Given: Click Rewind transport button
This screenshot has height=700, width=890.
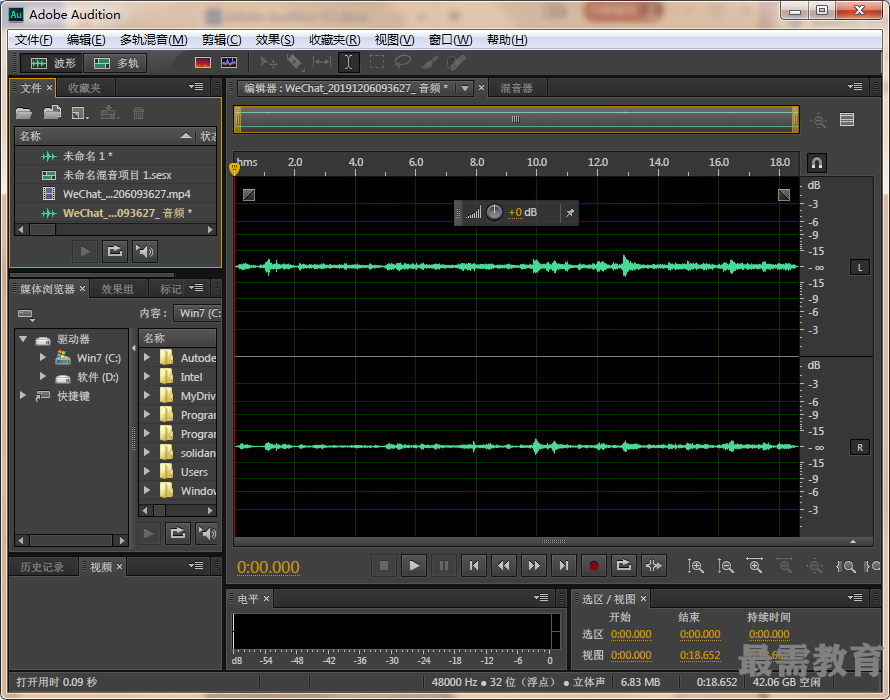Looking at the screenshot, I should [503, 565].
